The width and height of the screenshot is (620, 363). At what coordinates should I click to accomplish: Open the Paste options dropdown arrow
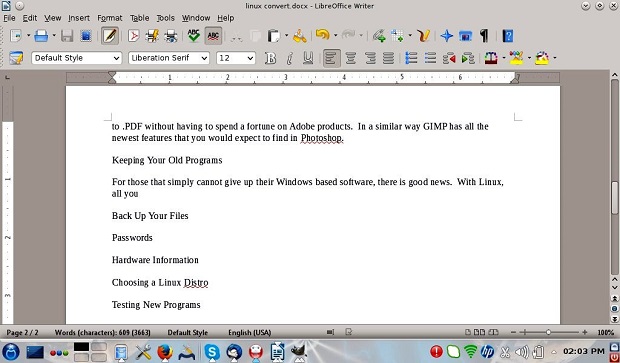[286, 36]
